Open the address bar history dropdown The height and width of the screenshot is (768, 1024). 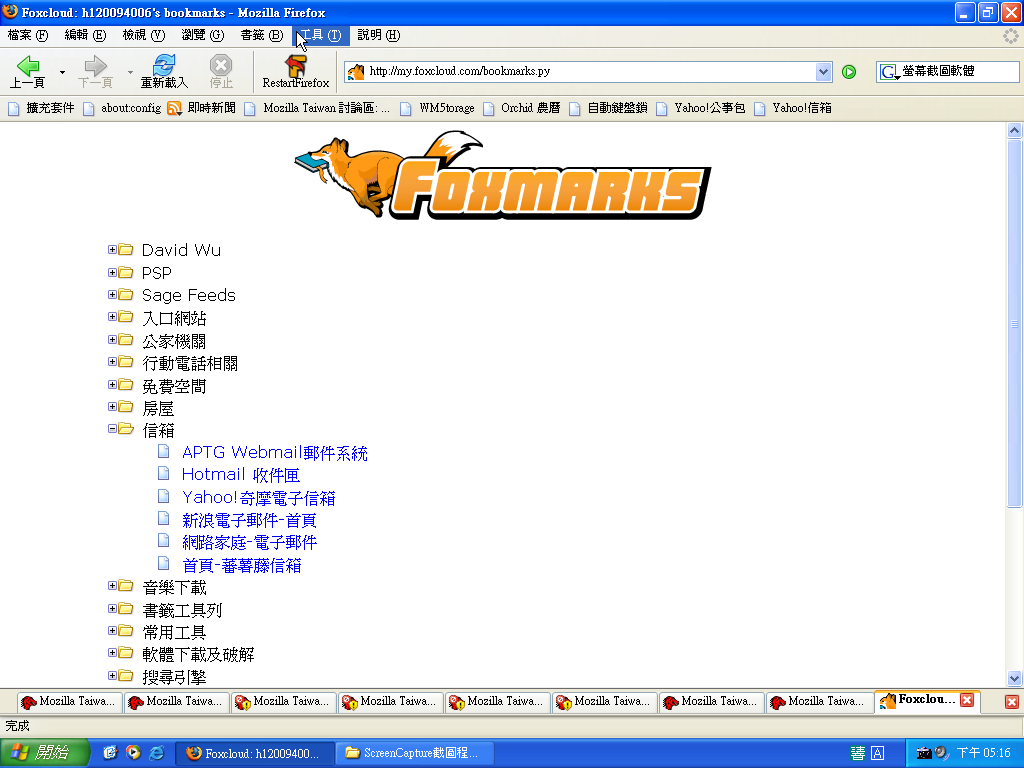coord(824,72)
